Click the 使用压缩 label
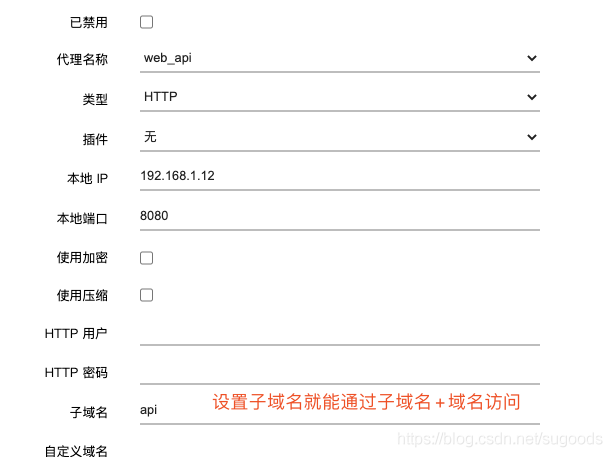 click(x=82, y=295)
